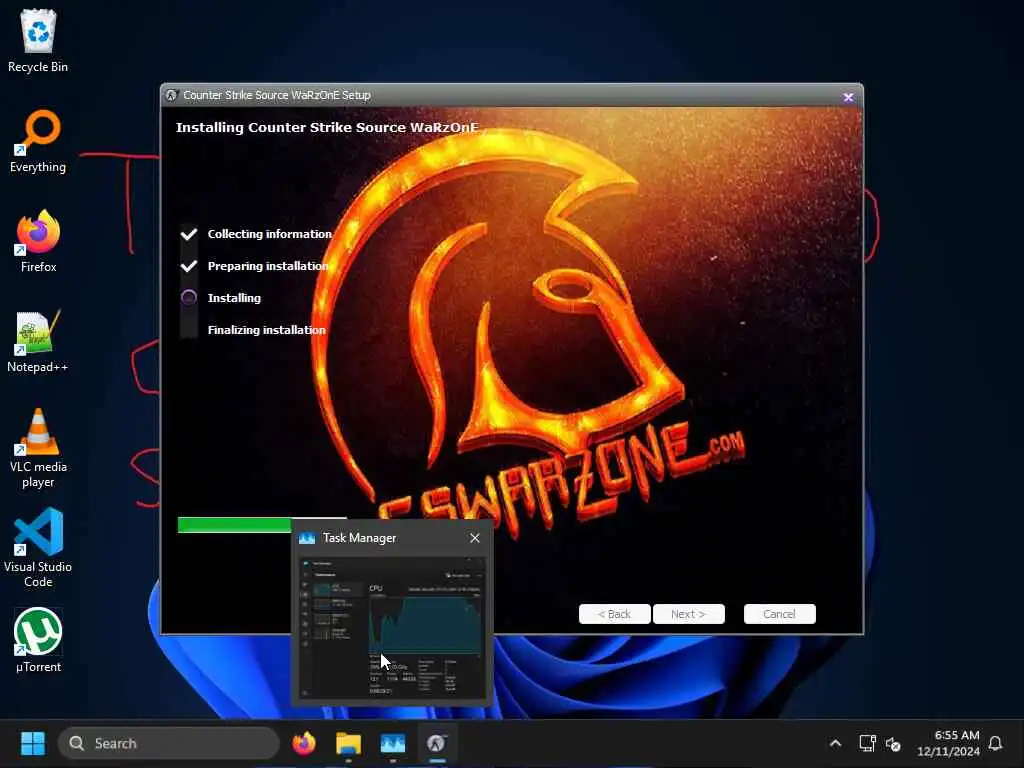
Task: Open the network status tray icon
Action: pyautogui.click(x=867, y=743)
